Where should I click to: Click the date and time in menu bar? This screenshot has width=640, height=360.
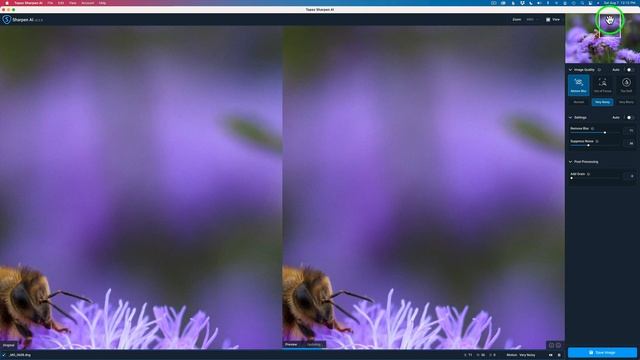click(620, 3)
